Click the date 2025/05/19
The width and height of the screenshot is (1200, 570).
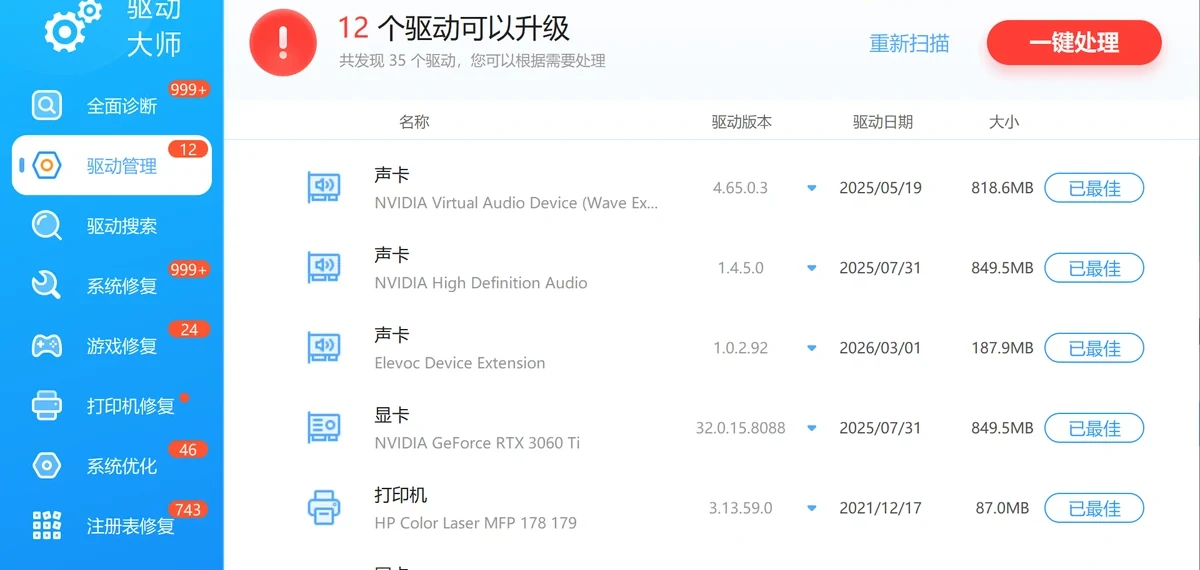(880, 188)
